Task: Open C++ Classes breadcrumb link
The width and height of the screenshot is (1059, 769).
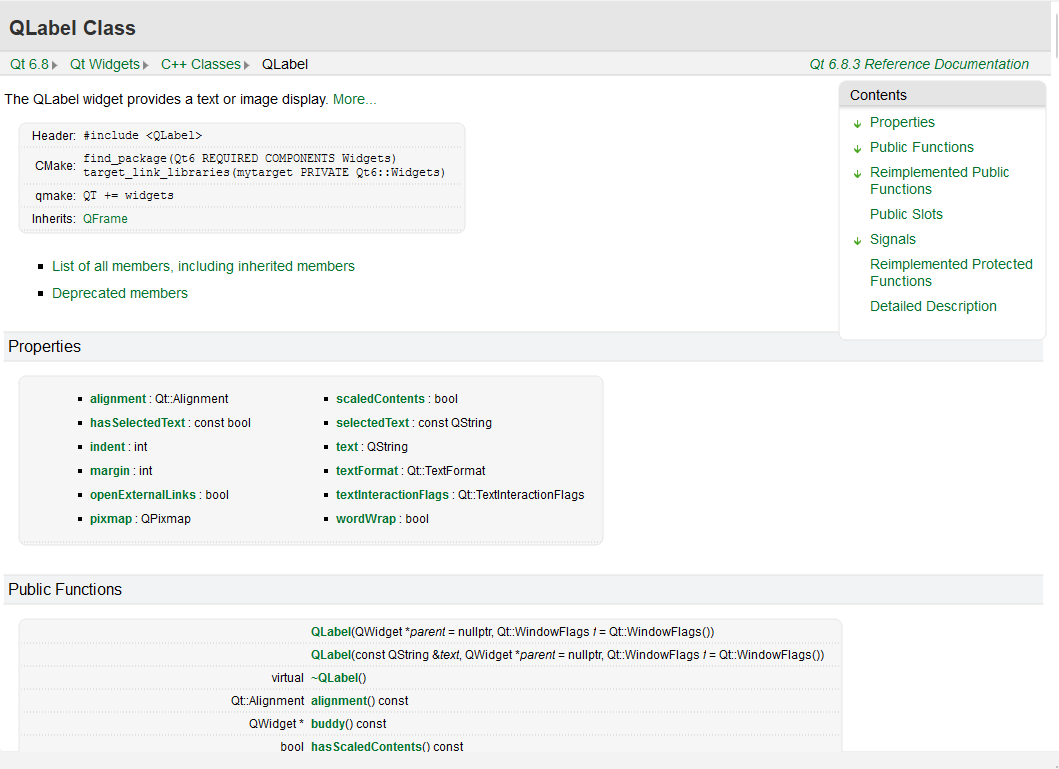Action: coord(201,64)
